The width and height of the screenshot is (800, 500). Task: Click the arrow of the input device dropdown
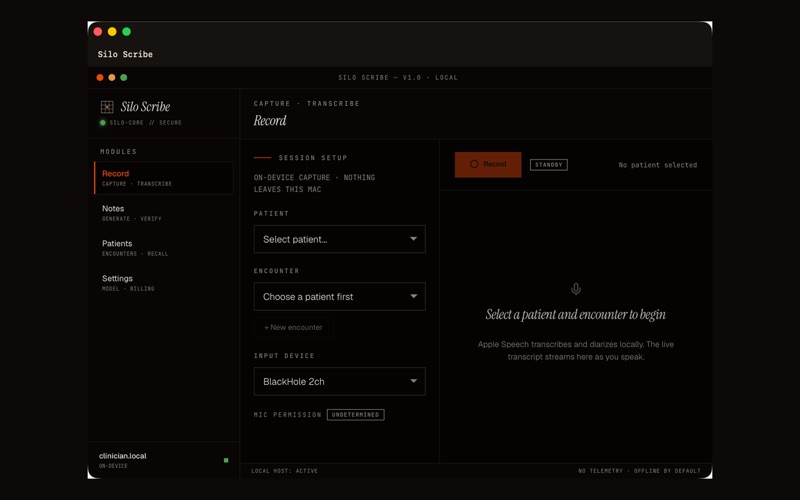tap(413, 381)
